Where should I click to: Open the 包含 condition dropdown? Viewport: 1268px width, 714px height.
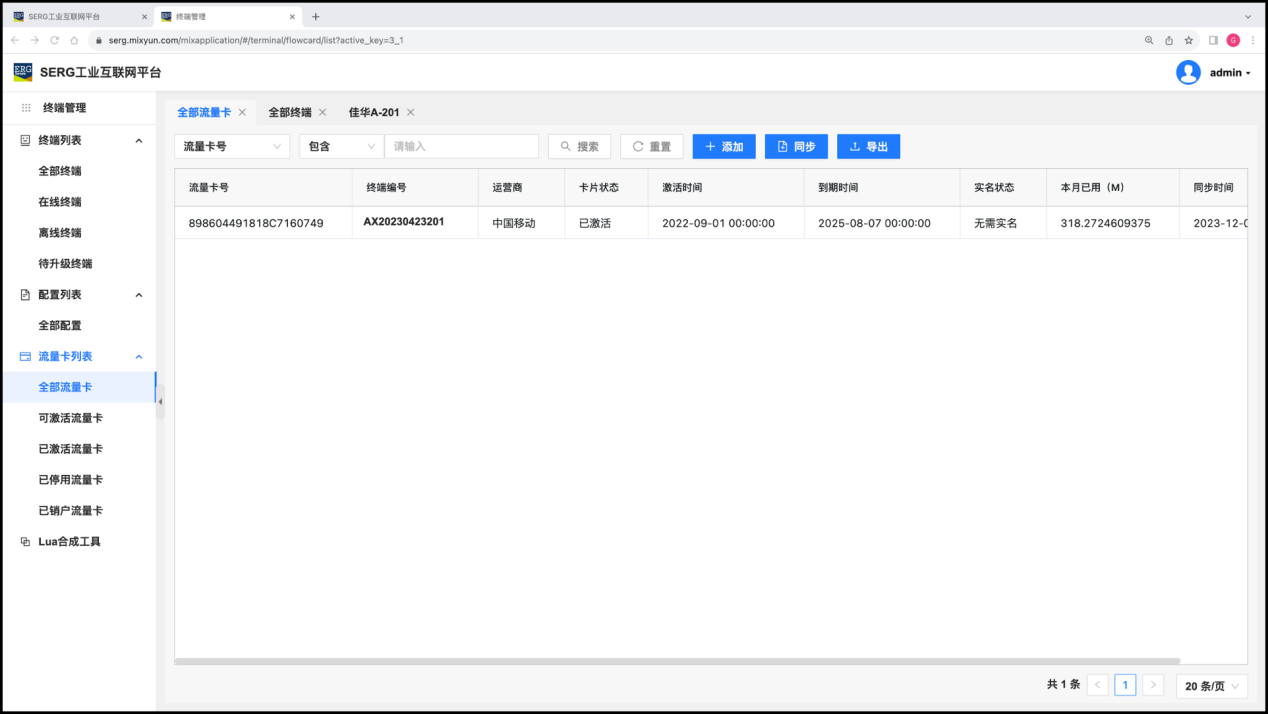(x=341, y=147)
